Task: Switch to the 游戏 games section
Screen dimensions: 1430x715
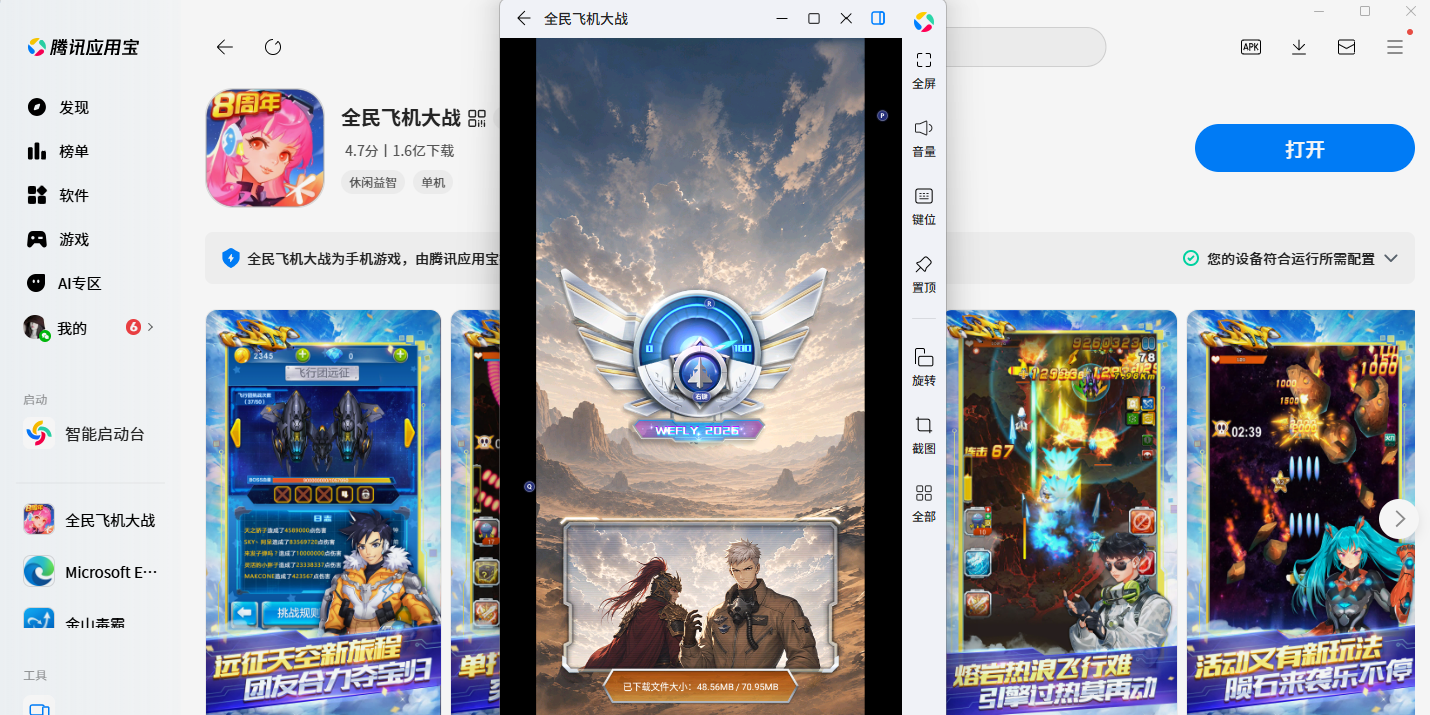Action: coord(59,239)
